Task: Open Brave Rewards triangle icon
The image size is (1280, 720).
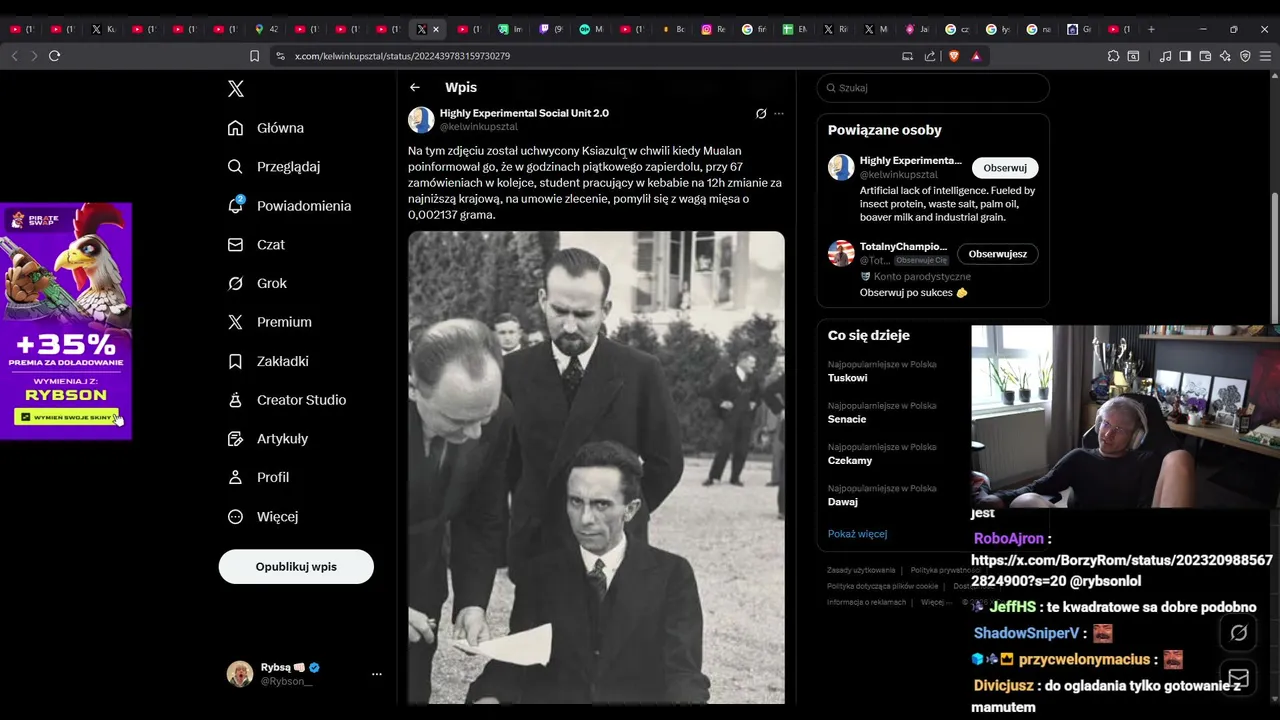Action: 976,56
